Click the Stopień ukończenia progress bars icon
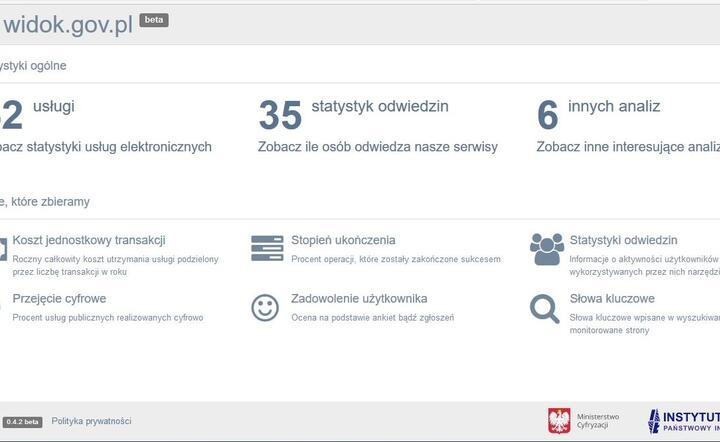Viewport: 720px width, 442px height. [x=267, y=248]
